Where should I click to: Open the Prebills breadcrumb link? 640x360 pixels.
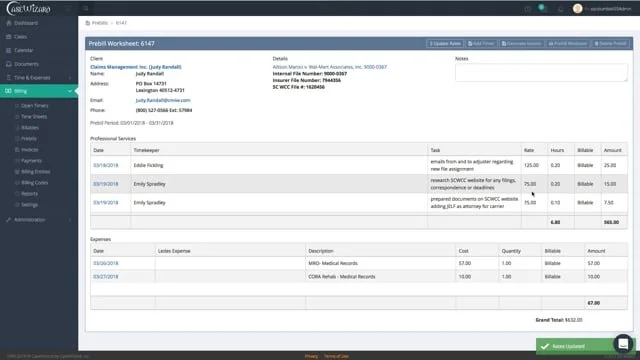tap(100, 23)
